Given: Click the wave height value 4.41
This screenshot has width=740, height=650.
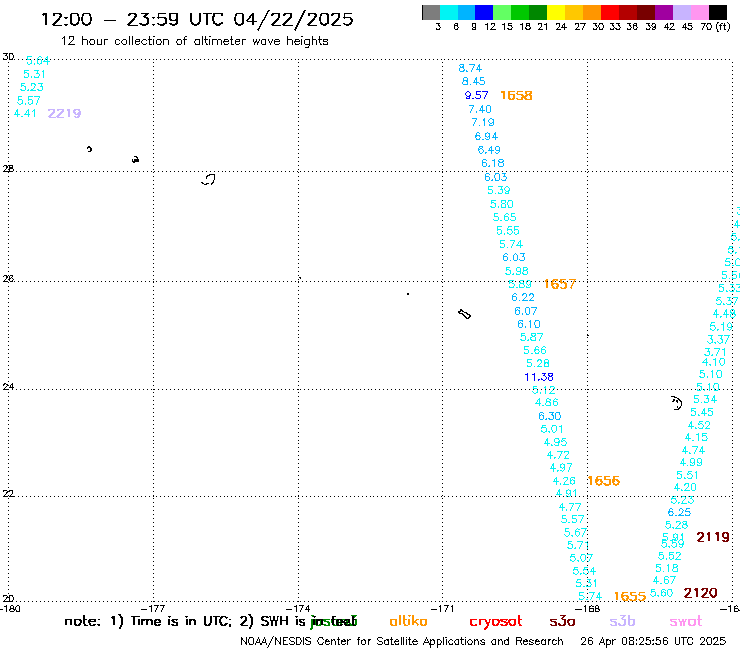Looking at the screenshot, I should 25,113.
